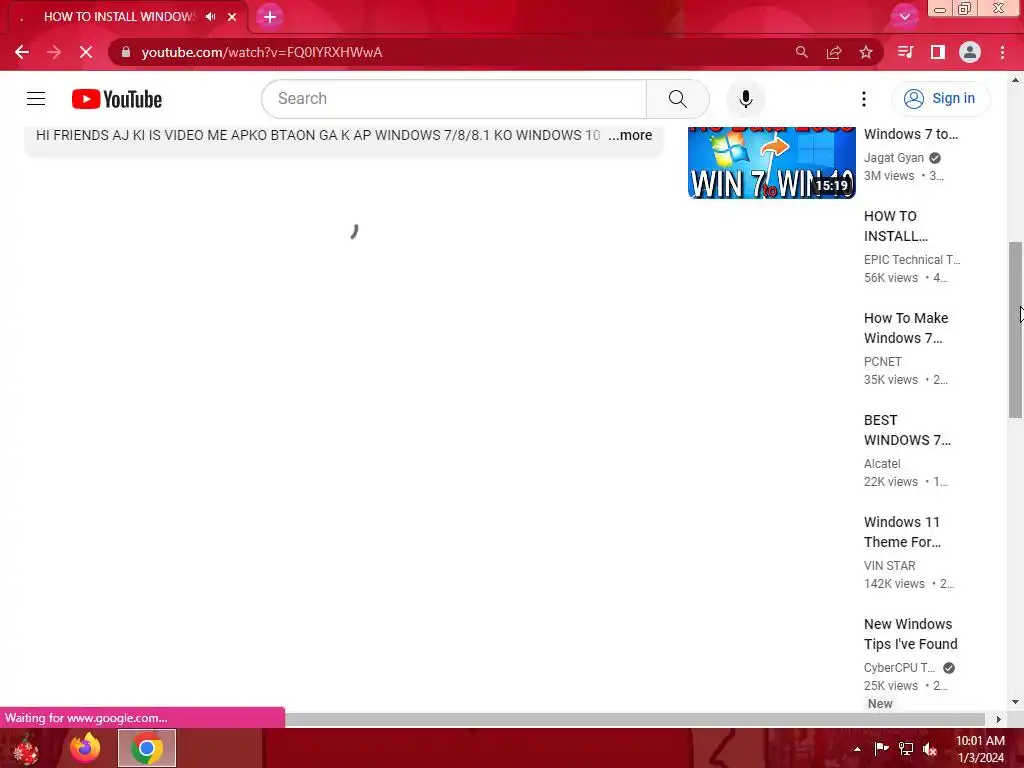Open Chrome three-dot menu
The width and height of the screenshot is (1024, 768).
tap(1002, 52)
